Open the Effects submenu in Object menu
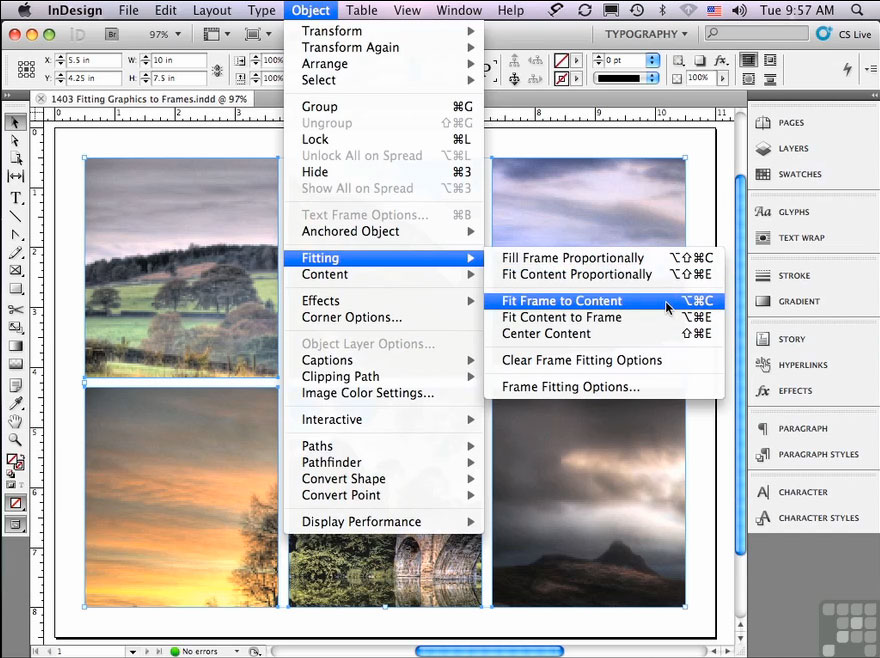This screenshot has width=880, height=658. point(384,301)
